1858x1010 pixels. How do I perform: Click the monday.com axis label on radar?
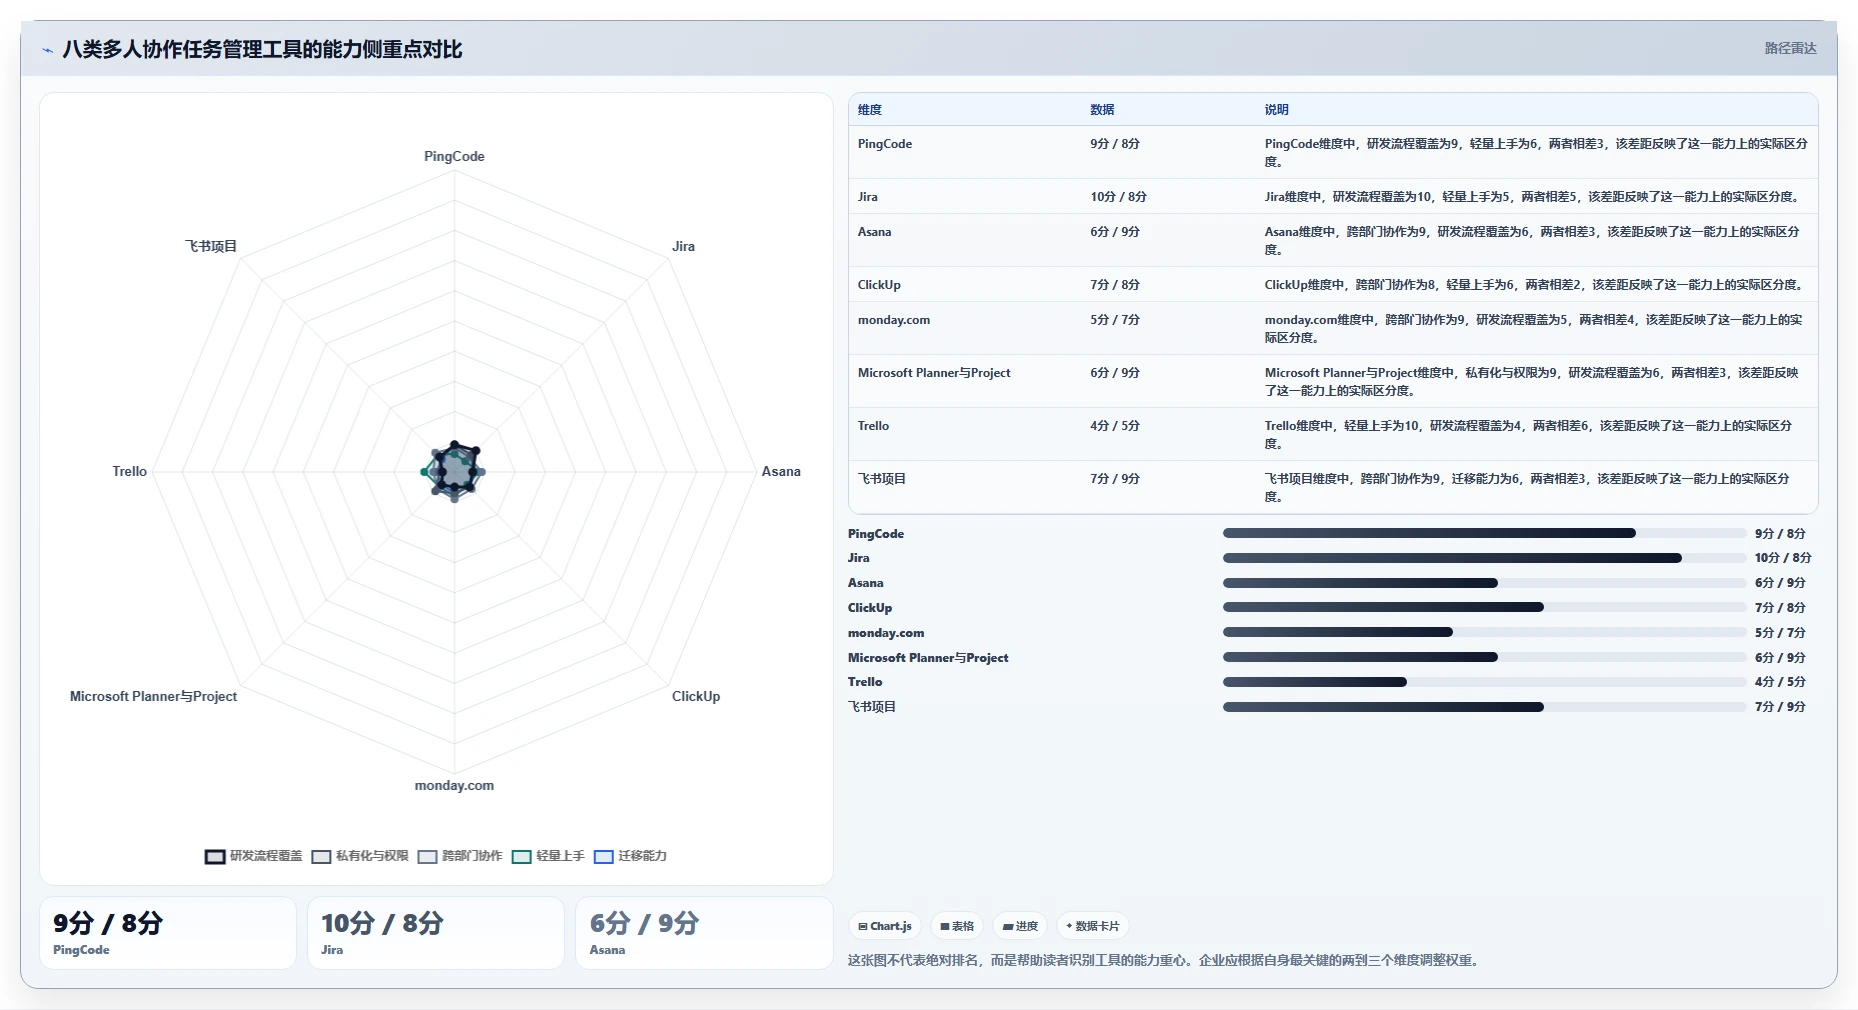click(454, 786)
